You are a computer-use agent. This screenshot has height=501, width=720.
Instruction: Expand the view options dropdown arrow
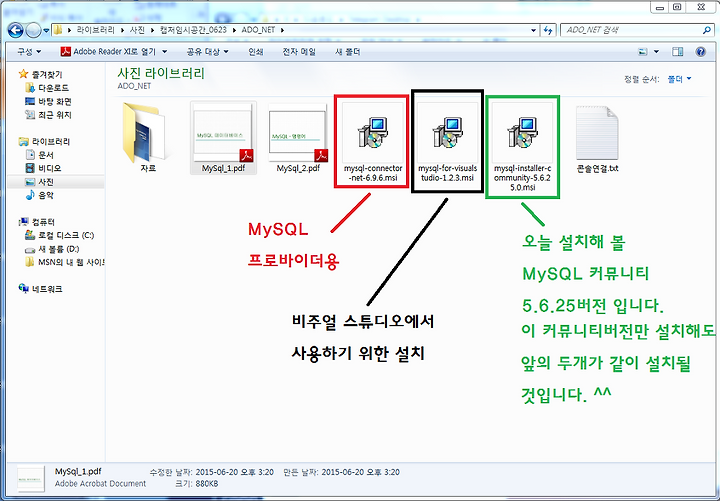pyautogui.click(x=656, y=52)
